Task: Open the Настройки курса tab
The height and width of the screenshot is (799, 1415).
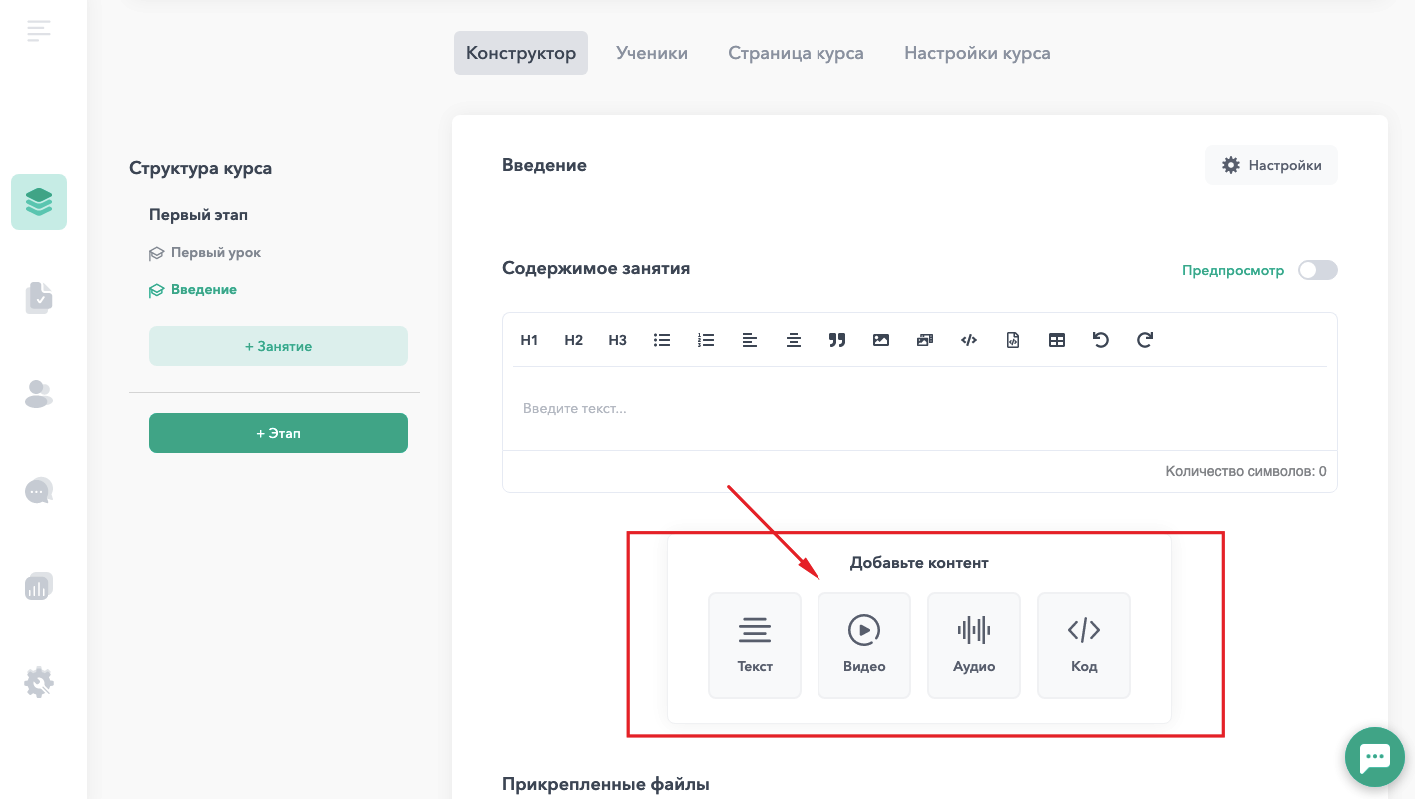Action: pyautogui.click(x=977, y=53)
